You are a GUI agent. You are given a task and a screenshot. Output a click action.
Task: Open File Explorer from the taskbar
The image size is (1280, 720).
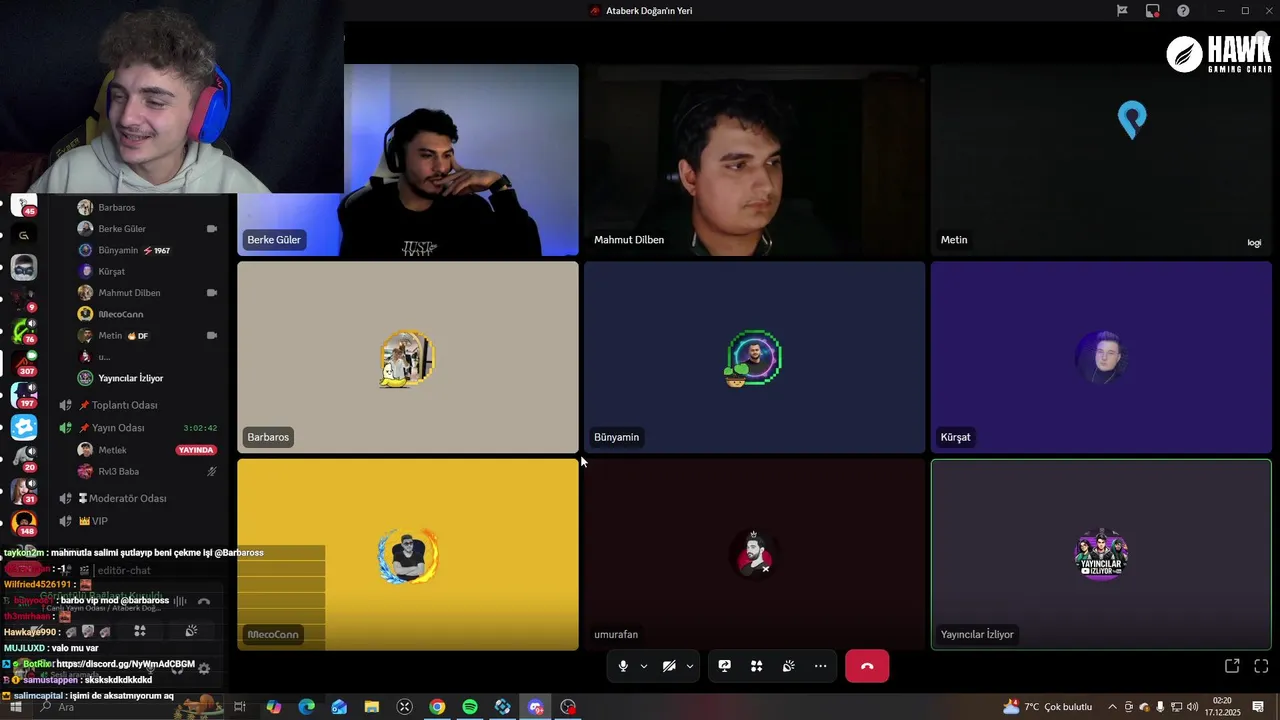[x=372, y=707]
